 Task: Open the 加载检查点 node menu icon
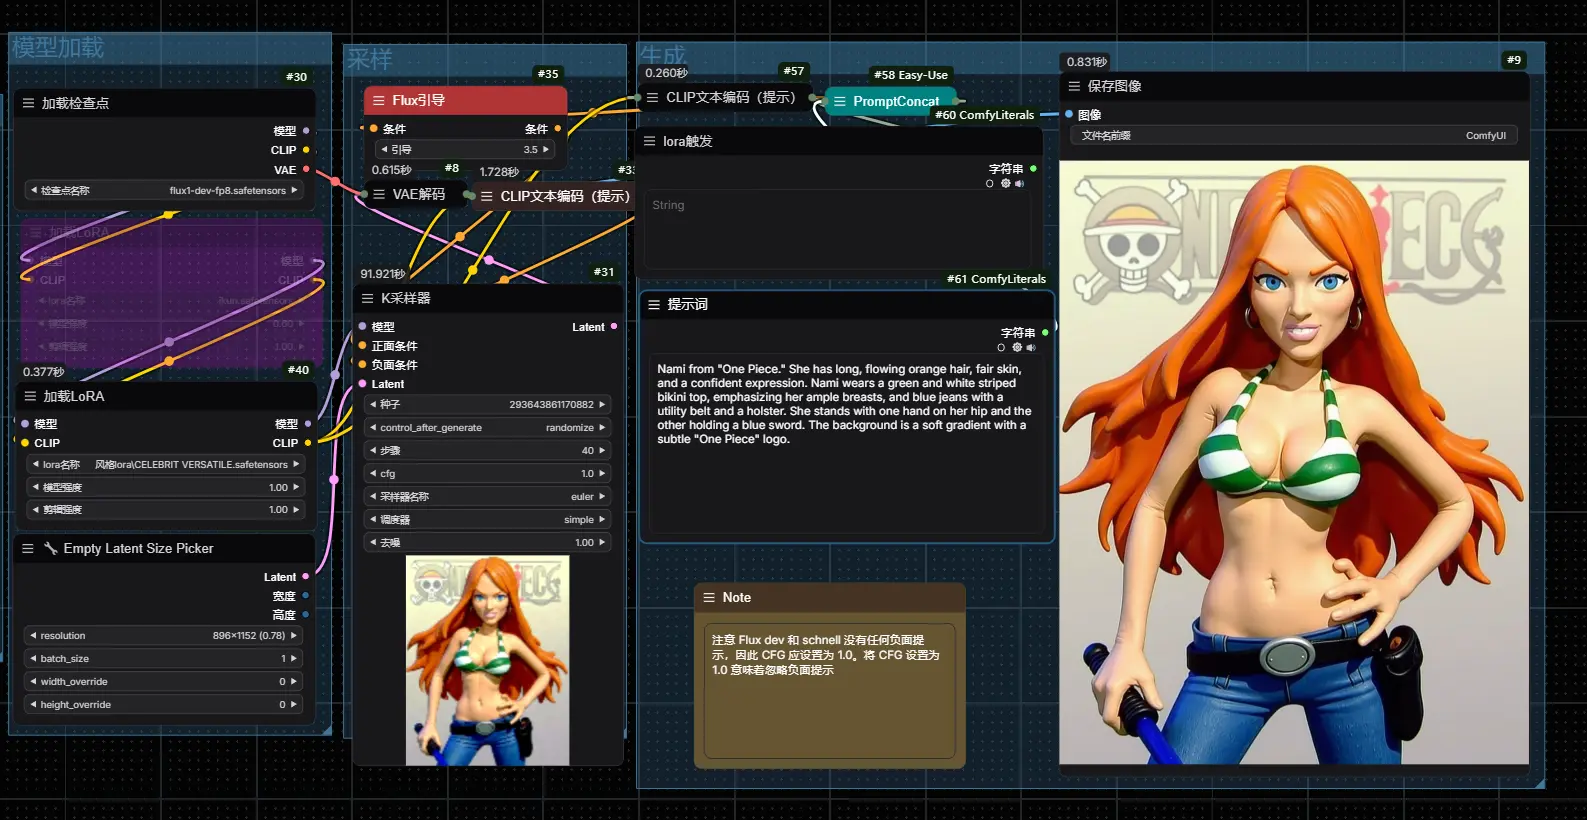[28, 103]
